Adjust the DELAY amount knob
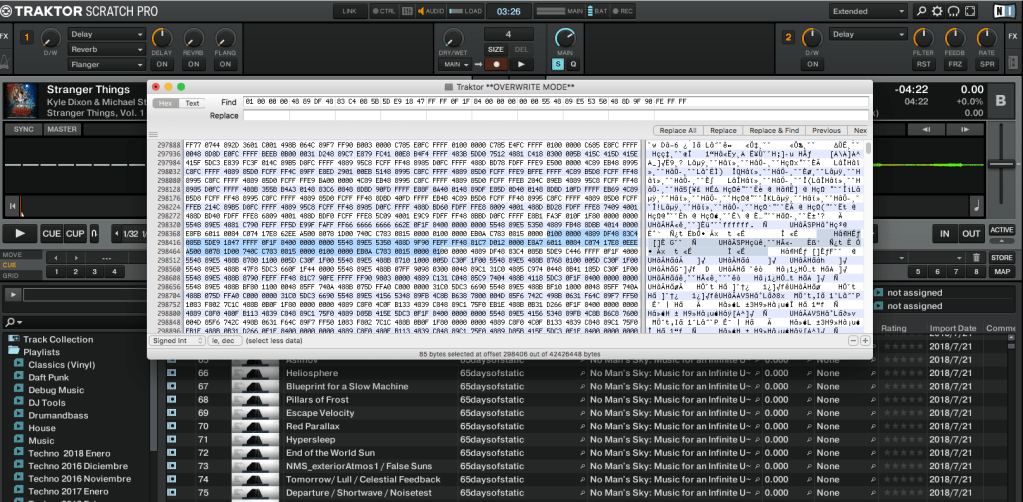 pos(162,39)
